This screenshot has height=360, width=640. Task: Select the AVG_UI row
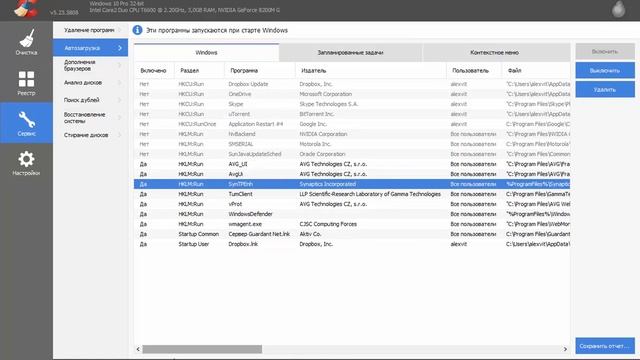(x=352, y=164)
